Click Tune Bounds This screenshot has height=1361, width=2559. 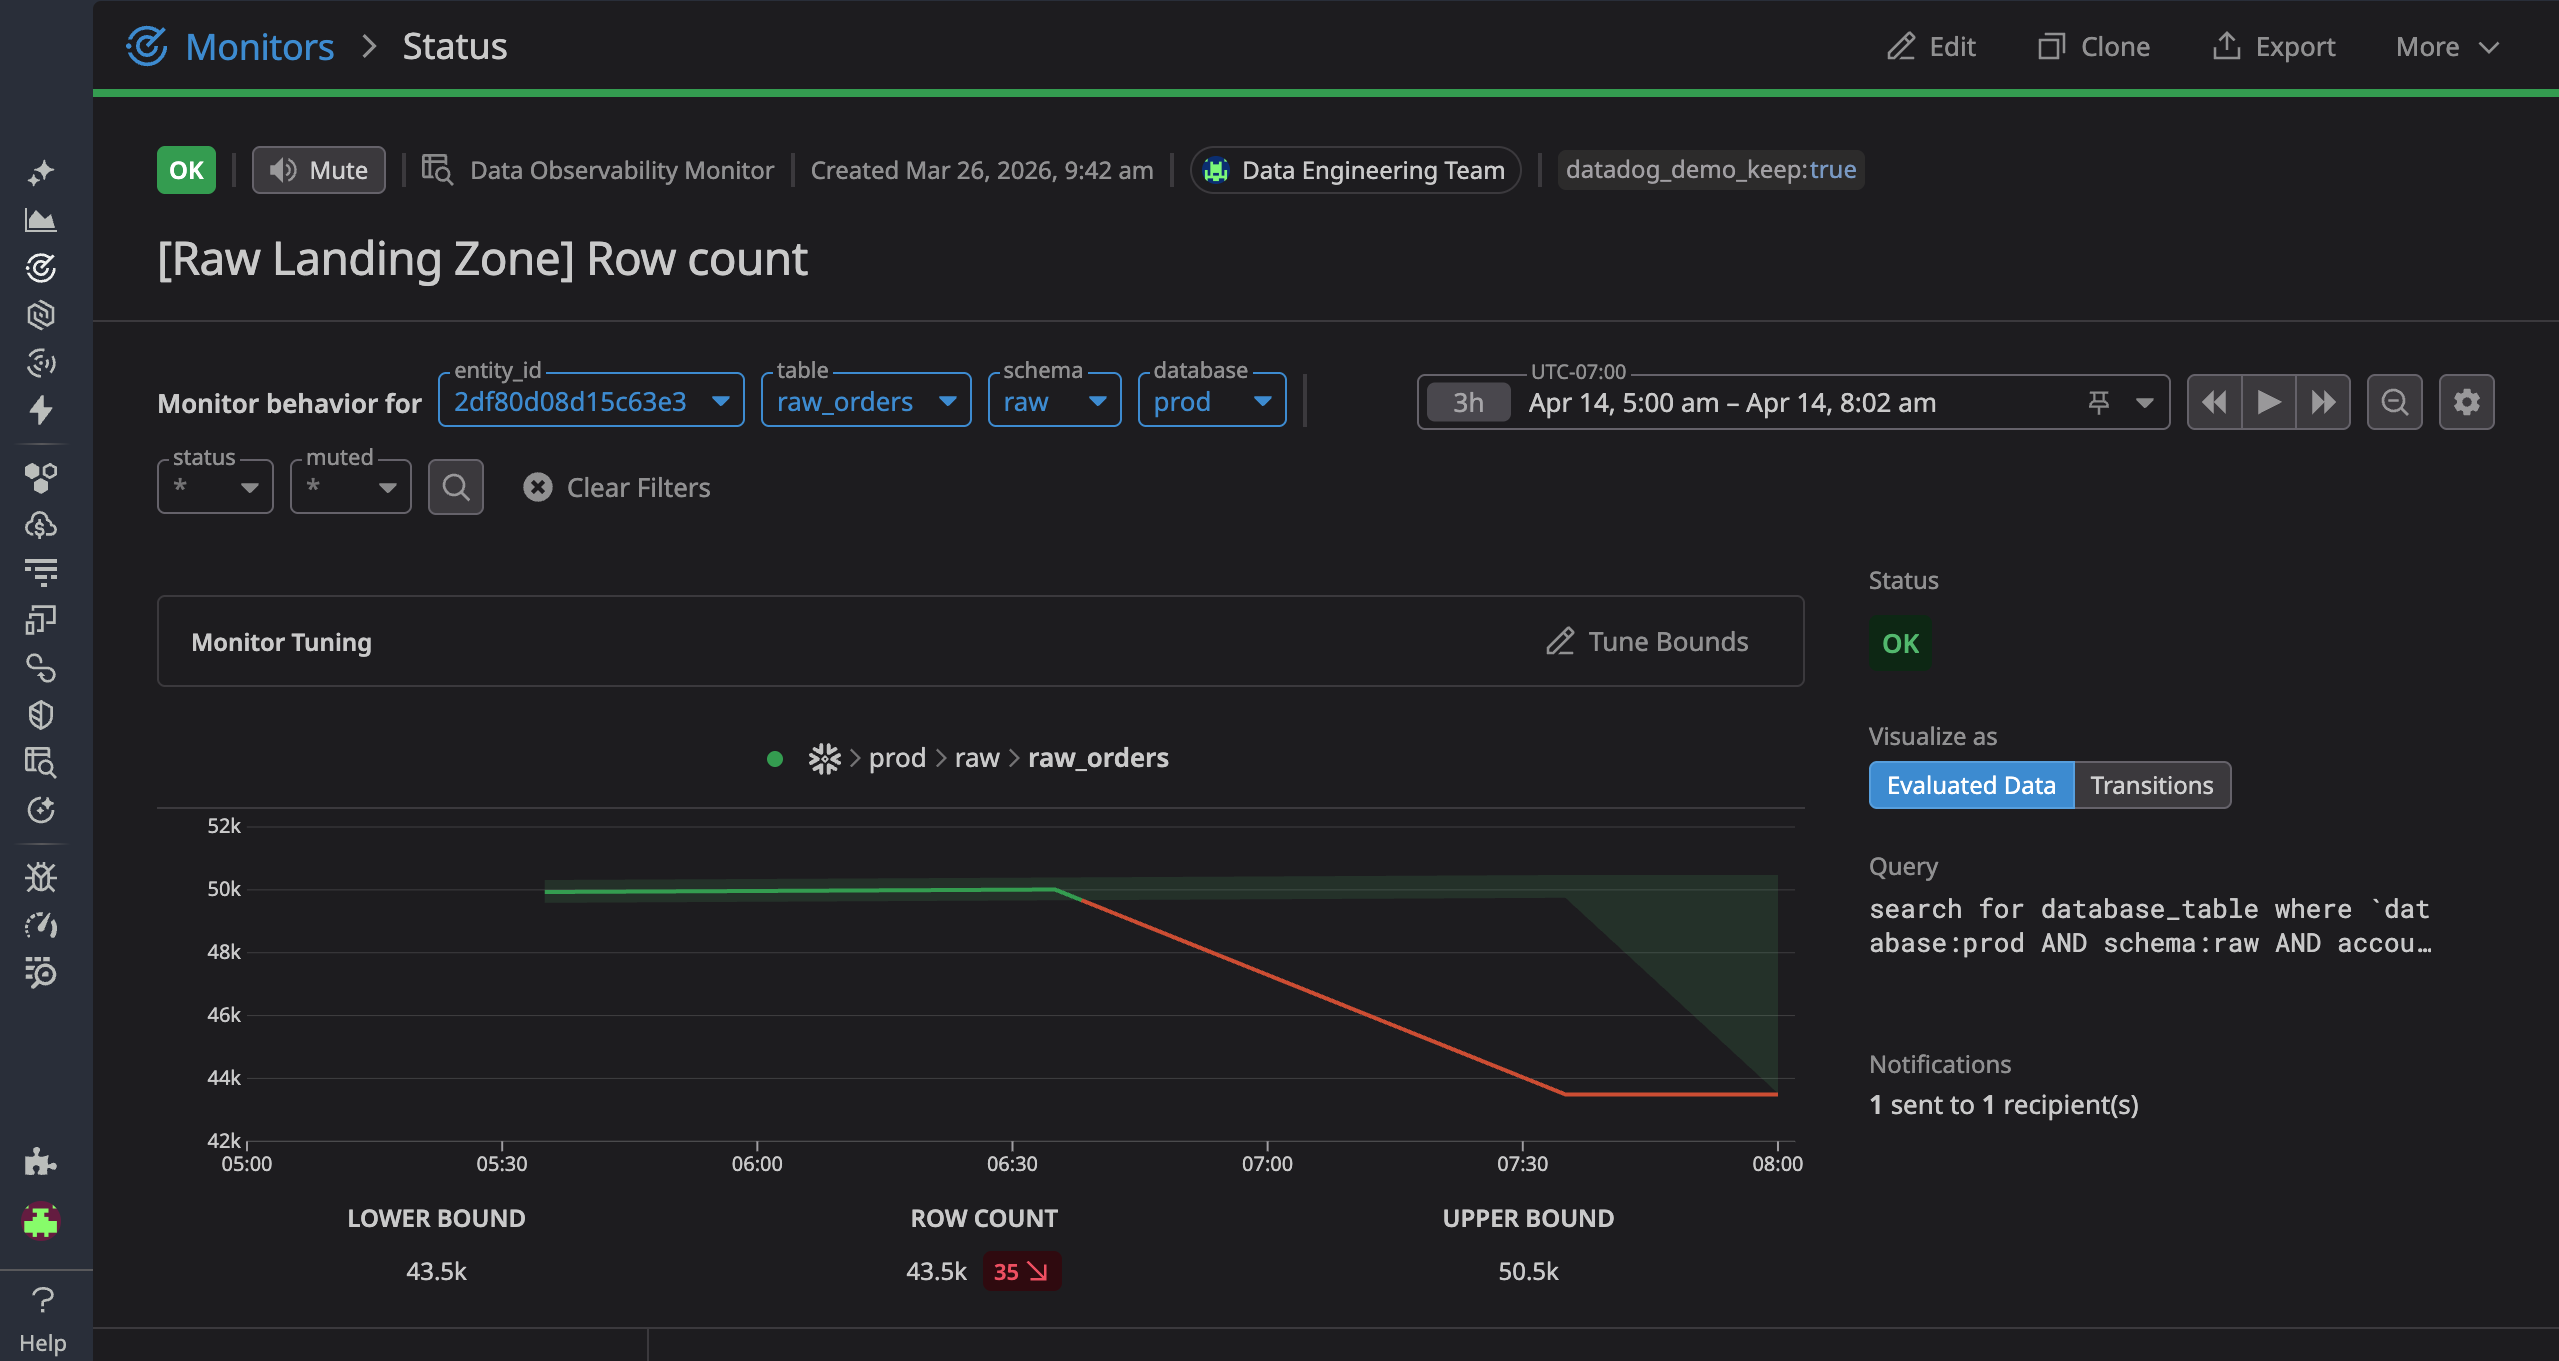click(1647, 641)
